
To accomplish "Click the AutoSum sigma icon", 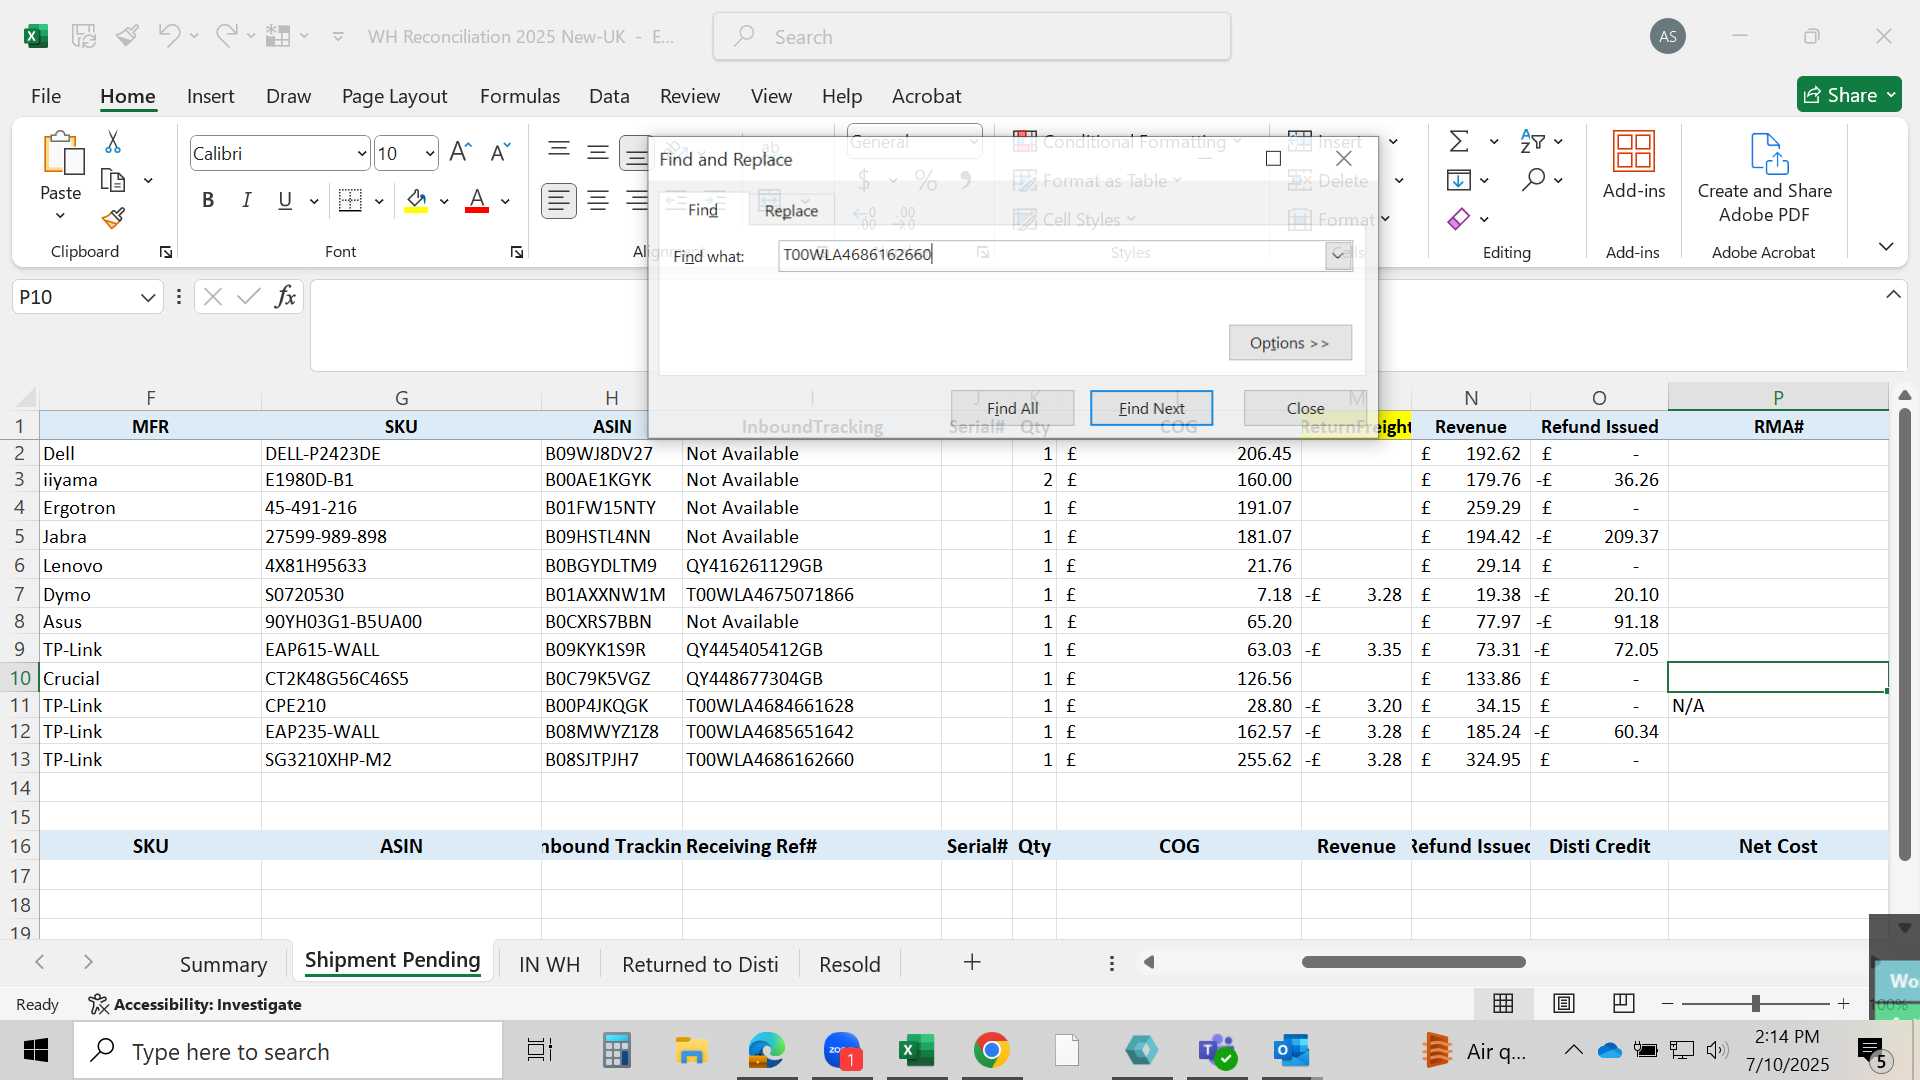I will (x=1459, y=141).
